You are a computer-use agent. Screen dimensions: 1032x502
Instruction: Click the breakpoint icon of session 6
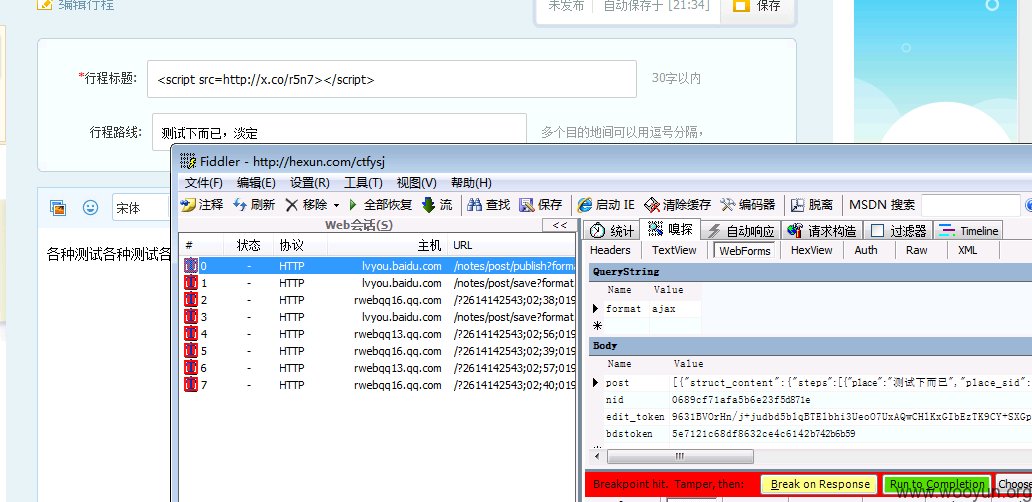(191, 368)
